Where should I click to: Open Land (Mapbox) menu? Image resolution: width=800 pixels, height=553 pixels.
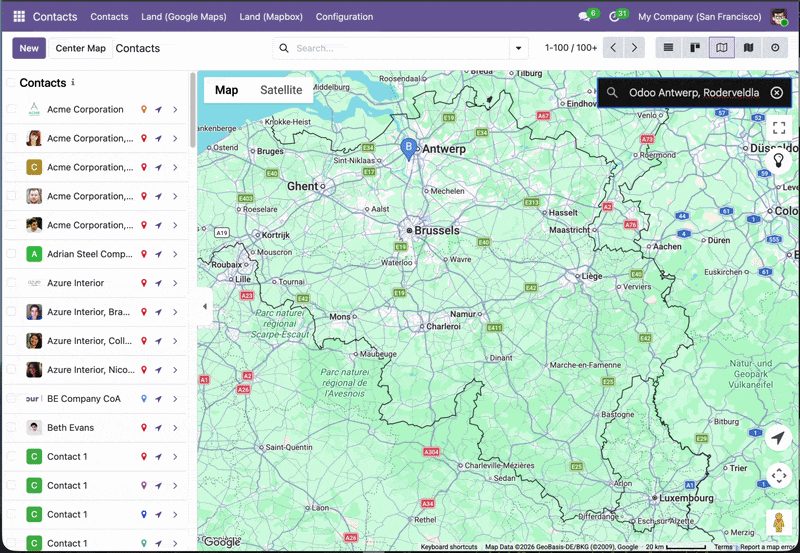pos(271,17)
